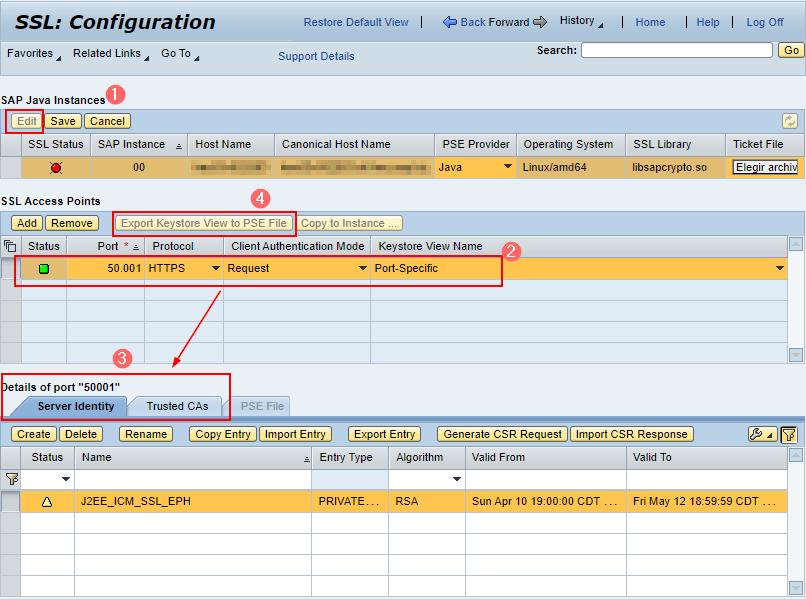Click Export Keystore View to PSE File
This screenshot has width=806, height=599.
coord(204,223)
